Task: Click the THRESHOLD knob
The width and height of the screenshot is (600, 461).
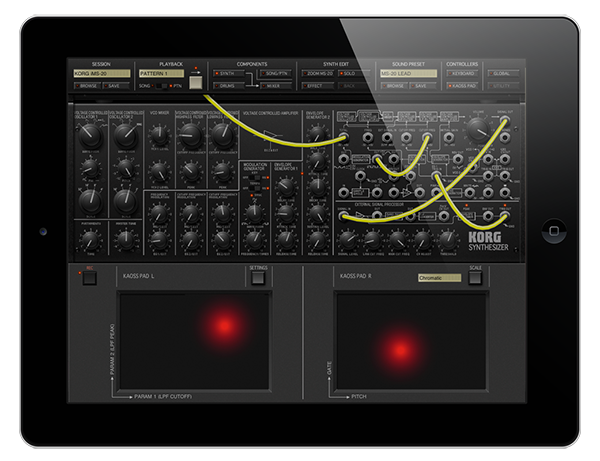Action: (448, 240)
